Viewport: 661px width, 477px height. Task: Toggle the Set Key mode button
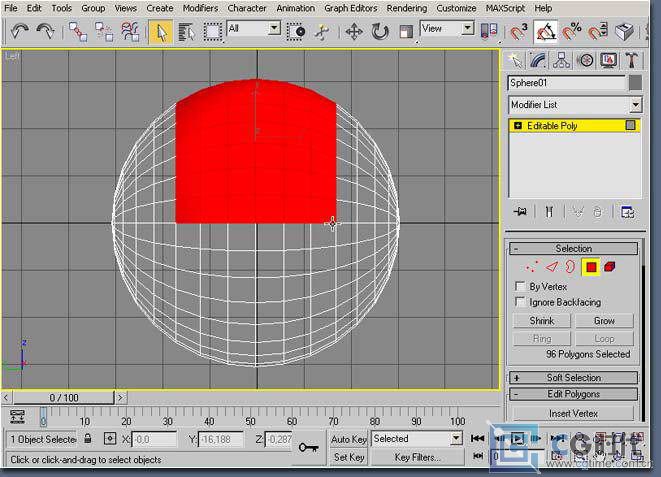click(349, 457)
